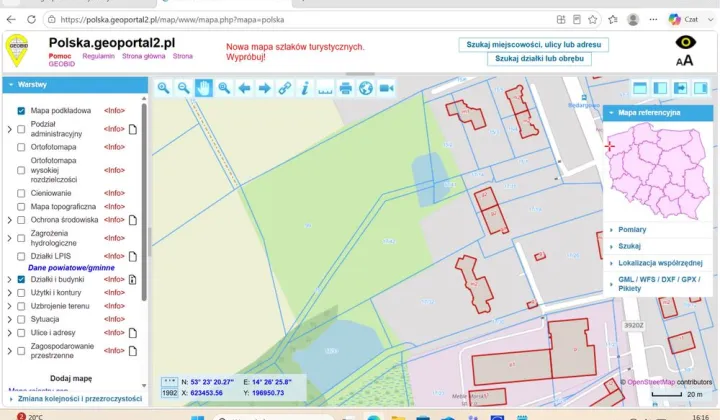This screenshot has height=420, width=720.
Task: Bookmark page with browser star icon
Action: point(593,19)
